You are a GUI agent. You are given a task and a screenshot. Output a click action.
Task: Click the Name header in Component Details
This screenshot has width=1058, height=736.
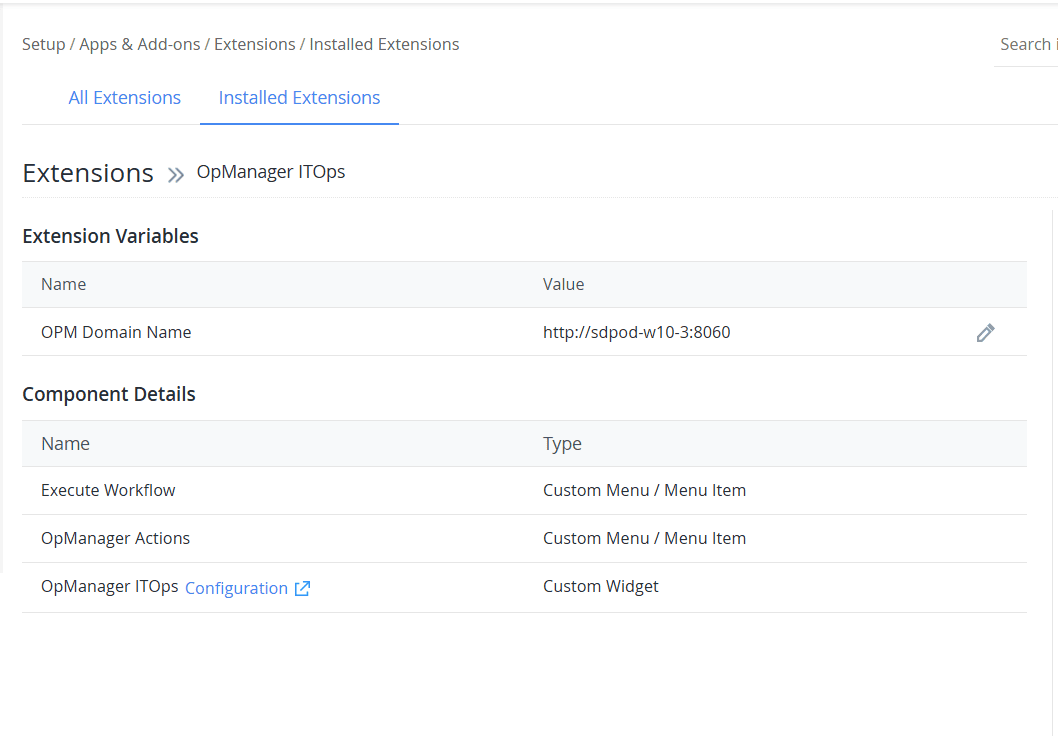65,444
